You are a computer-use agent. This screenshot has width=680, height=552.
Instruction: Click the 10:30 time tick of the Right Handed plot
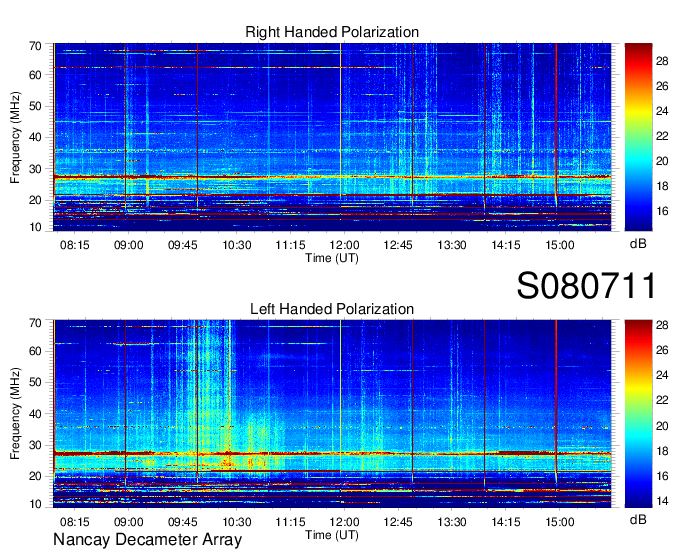(x=236, y=245)
